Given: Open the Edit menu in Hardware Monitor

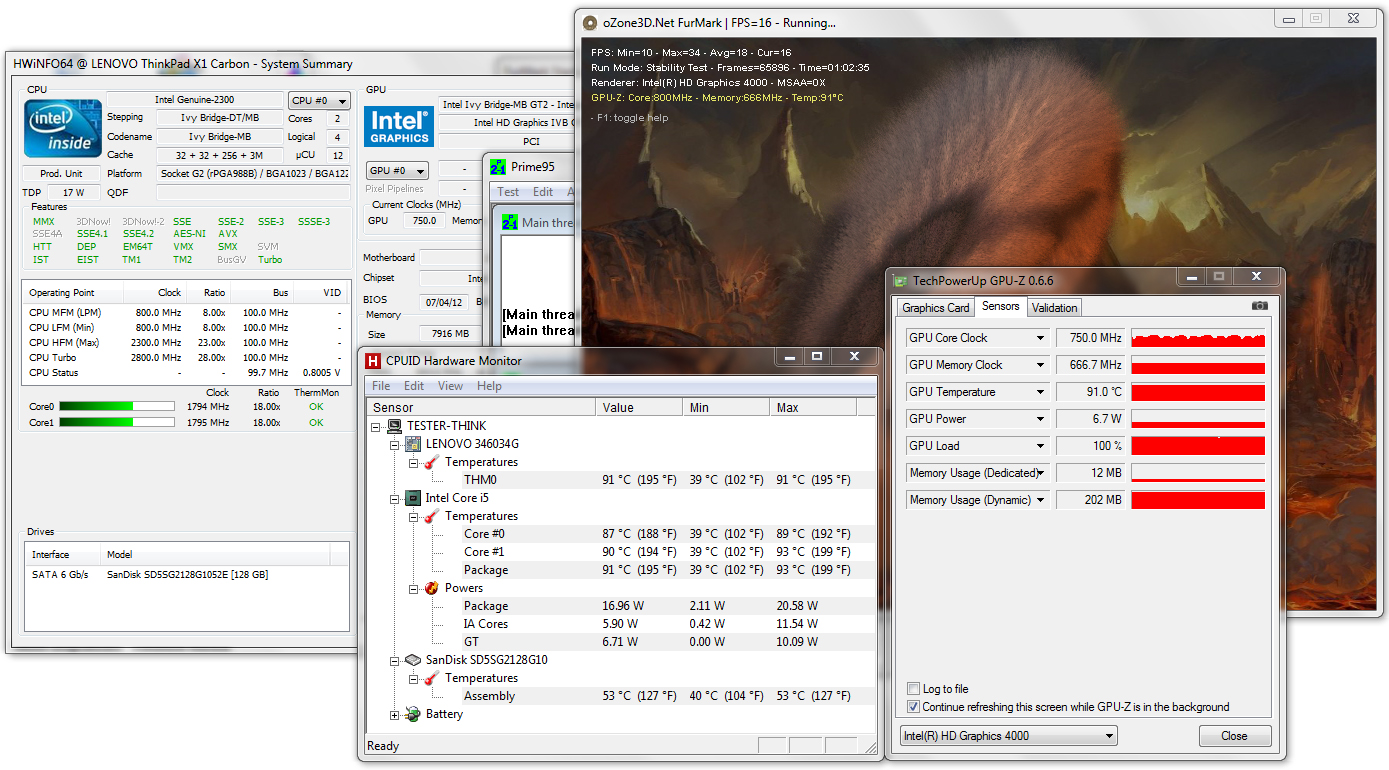Looking at the screenshot, I should (x=414, y=386).
